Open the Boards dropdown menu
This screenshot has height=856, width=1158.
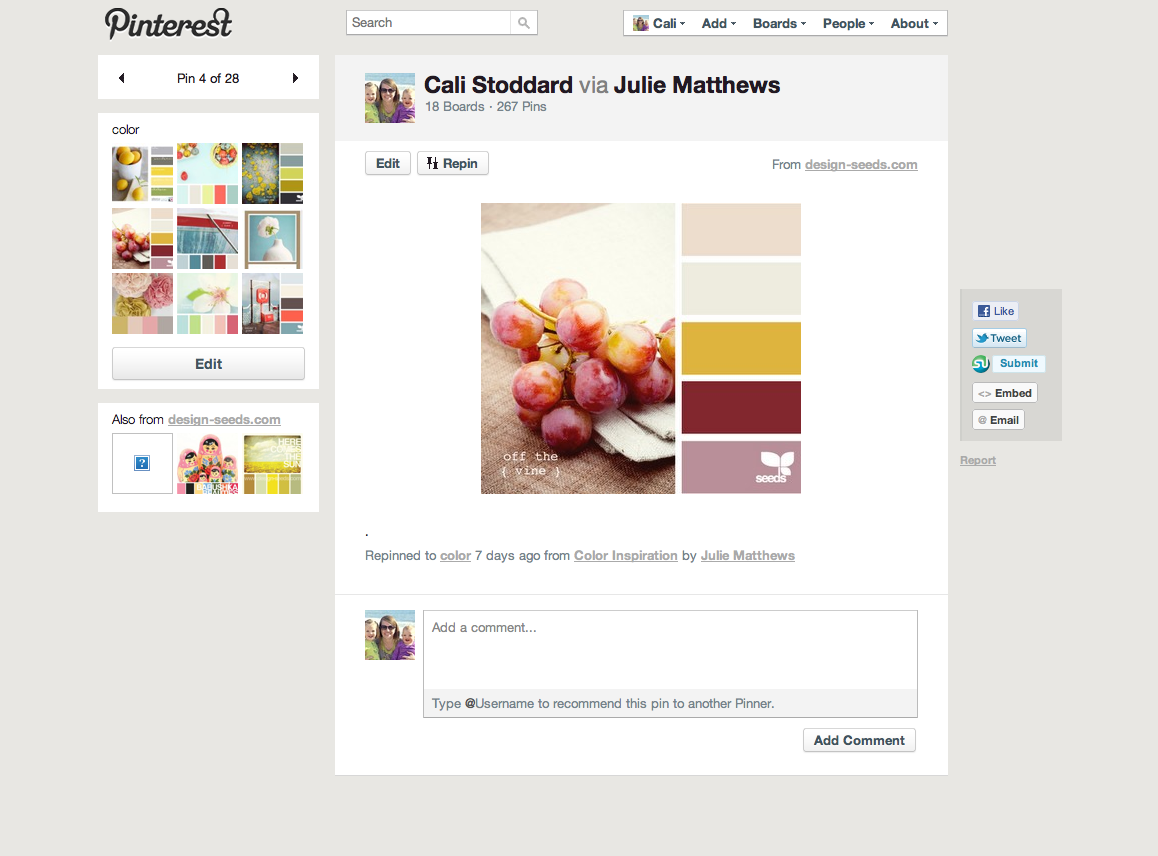coord(779,24)
